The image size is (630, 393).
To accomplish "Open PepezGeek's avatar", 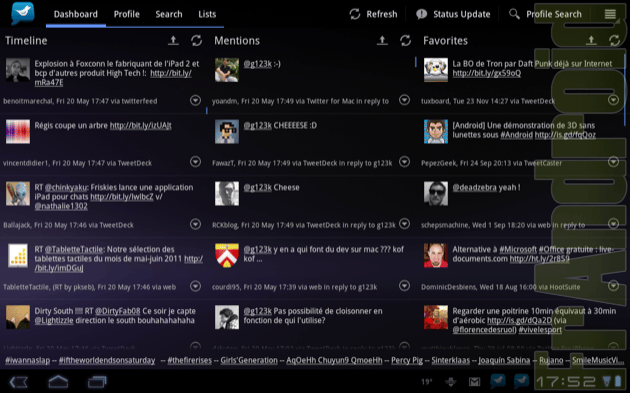I will [x=436, y=131].
